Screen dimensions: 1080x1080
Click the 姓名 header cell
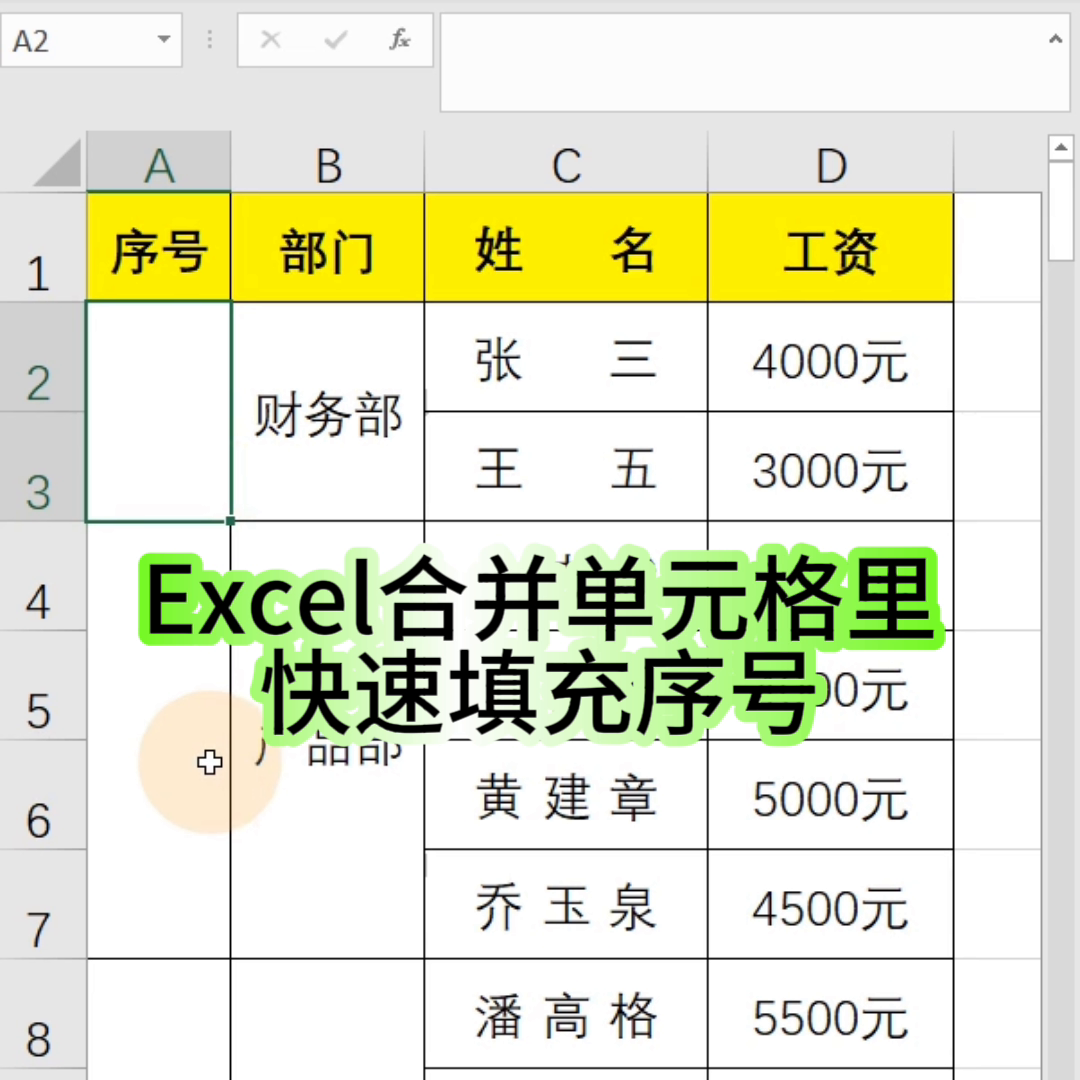(x=566, y=248)
